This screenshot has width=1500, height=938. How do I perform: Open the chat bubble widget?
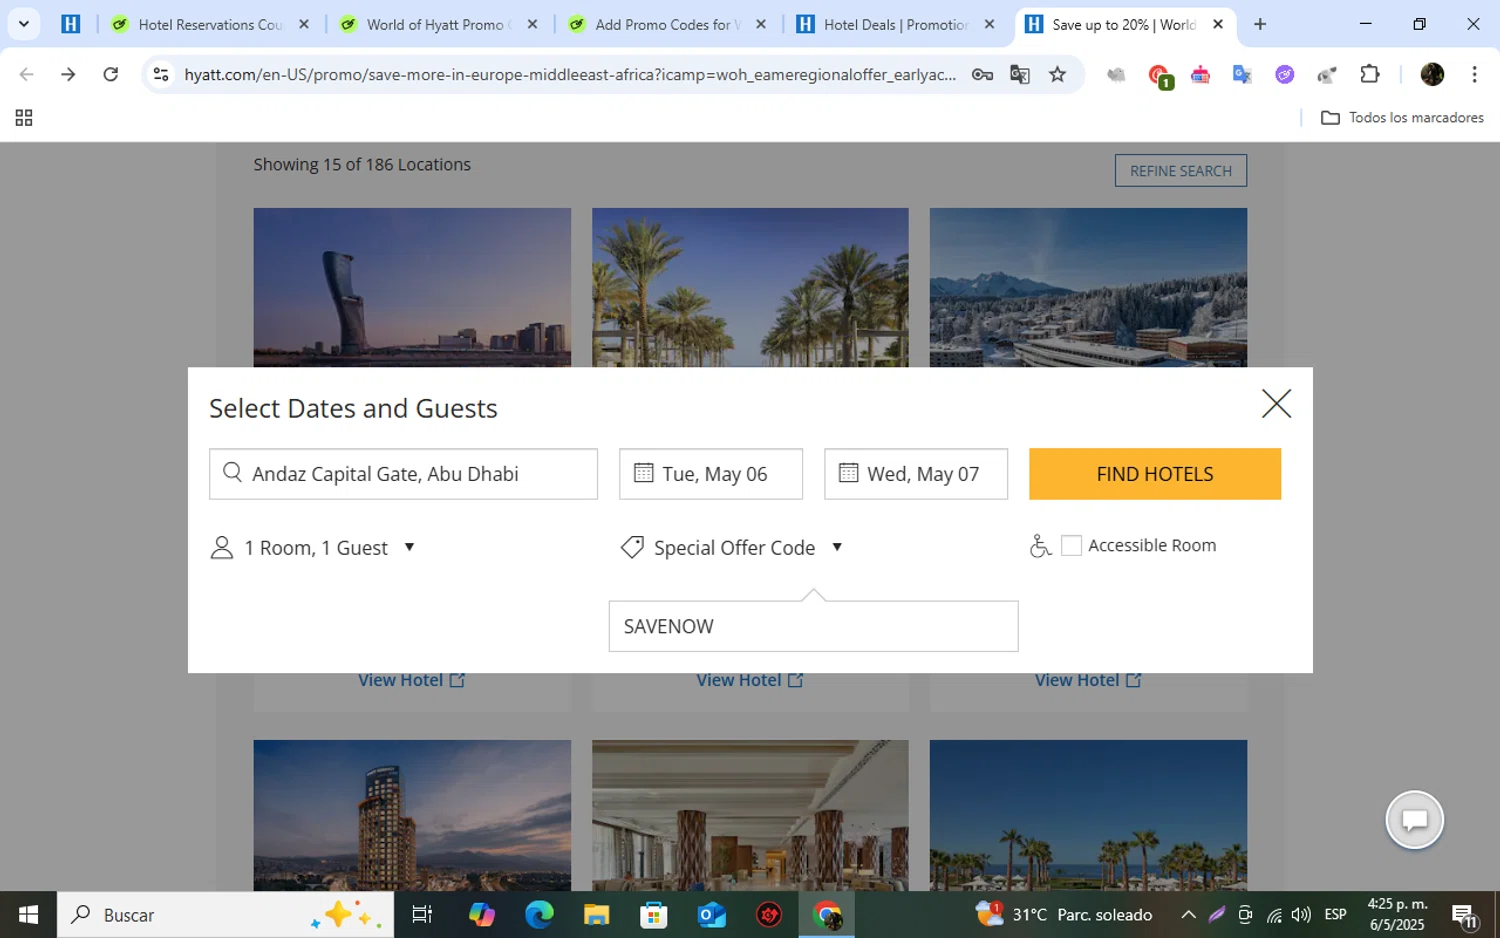(1414, 820)
